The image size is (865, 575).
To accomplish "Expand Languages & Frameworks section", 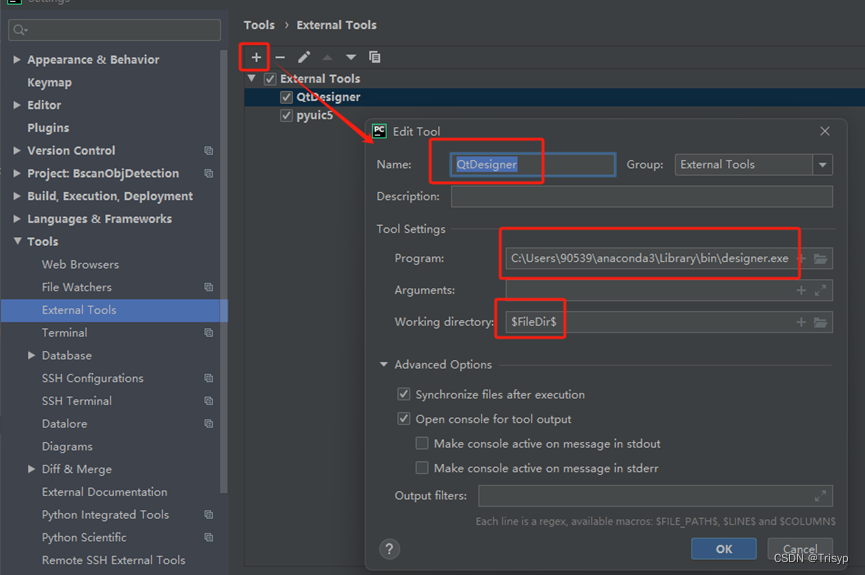I will pos(17,219).
